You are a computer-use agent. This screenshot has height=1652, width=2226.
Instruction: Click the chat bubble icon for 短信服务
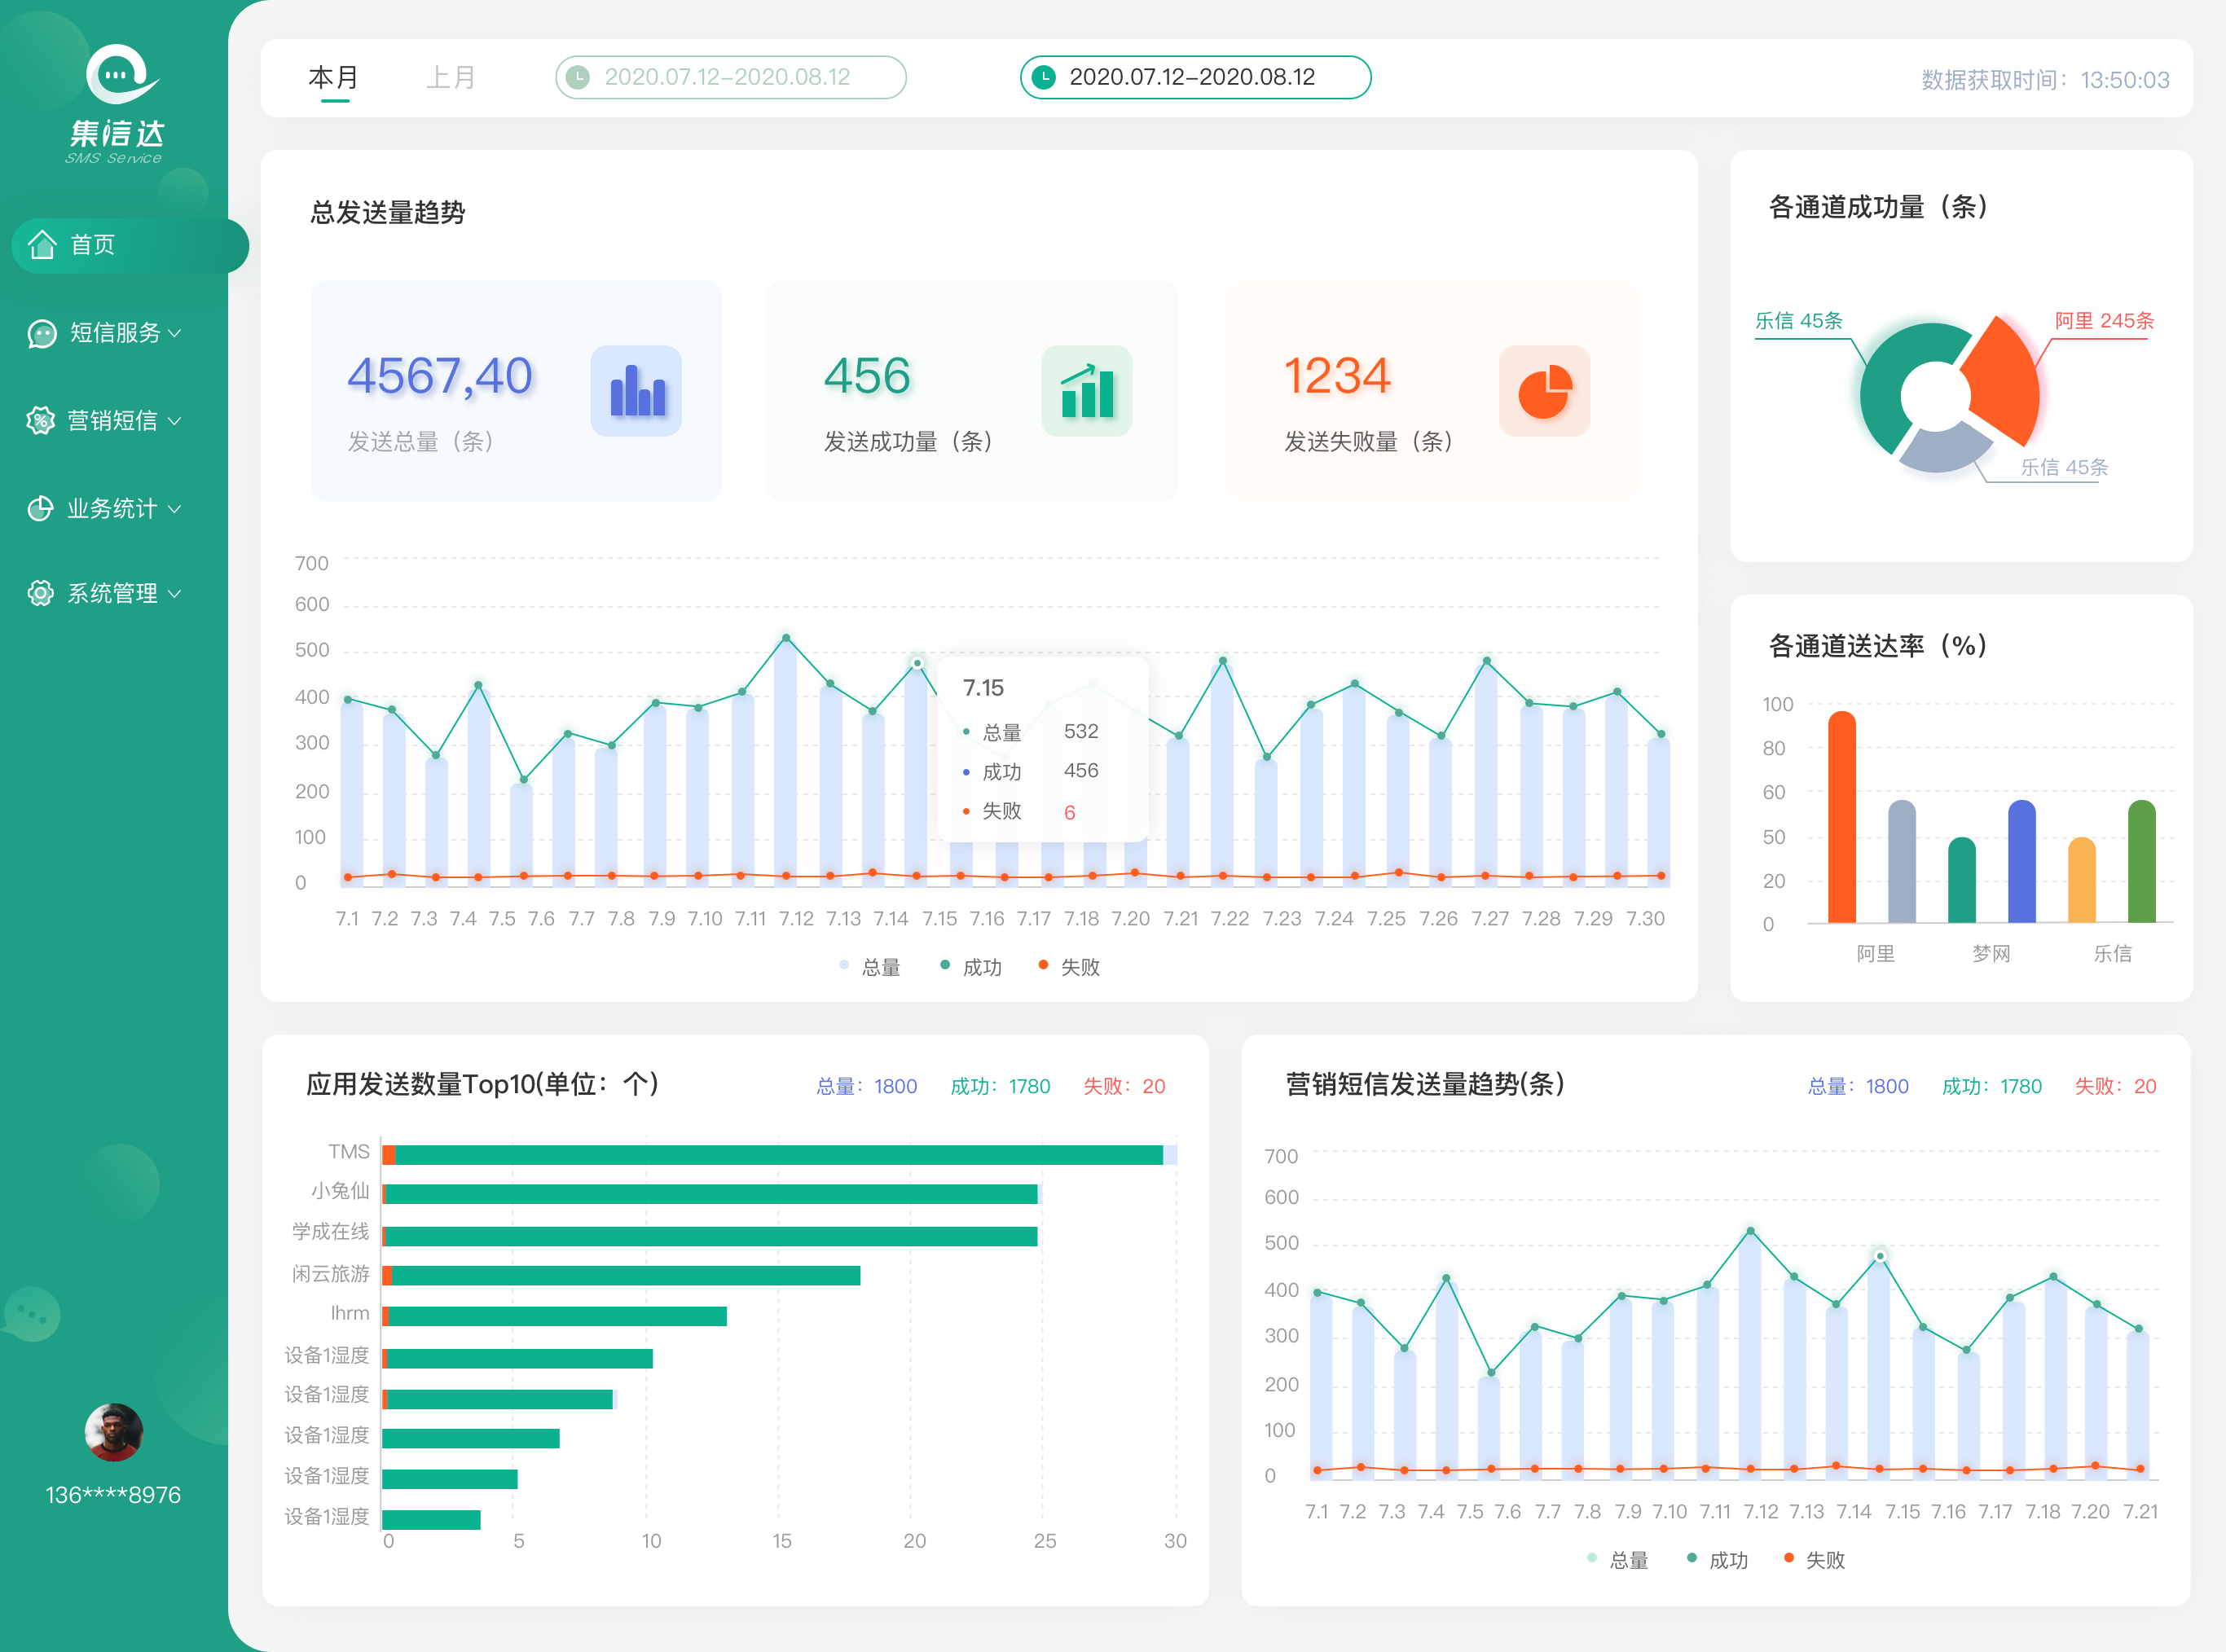(x=42, y=333)
